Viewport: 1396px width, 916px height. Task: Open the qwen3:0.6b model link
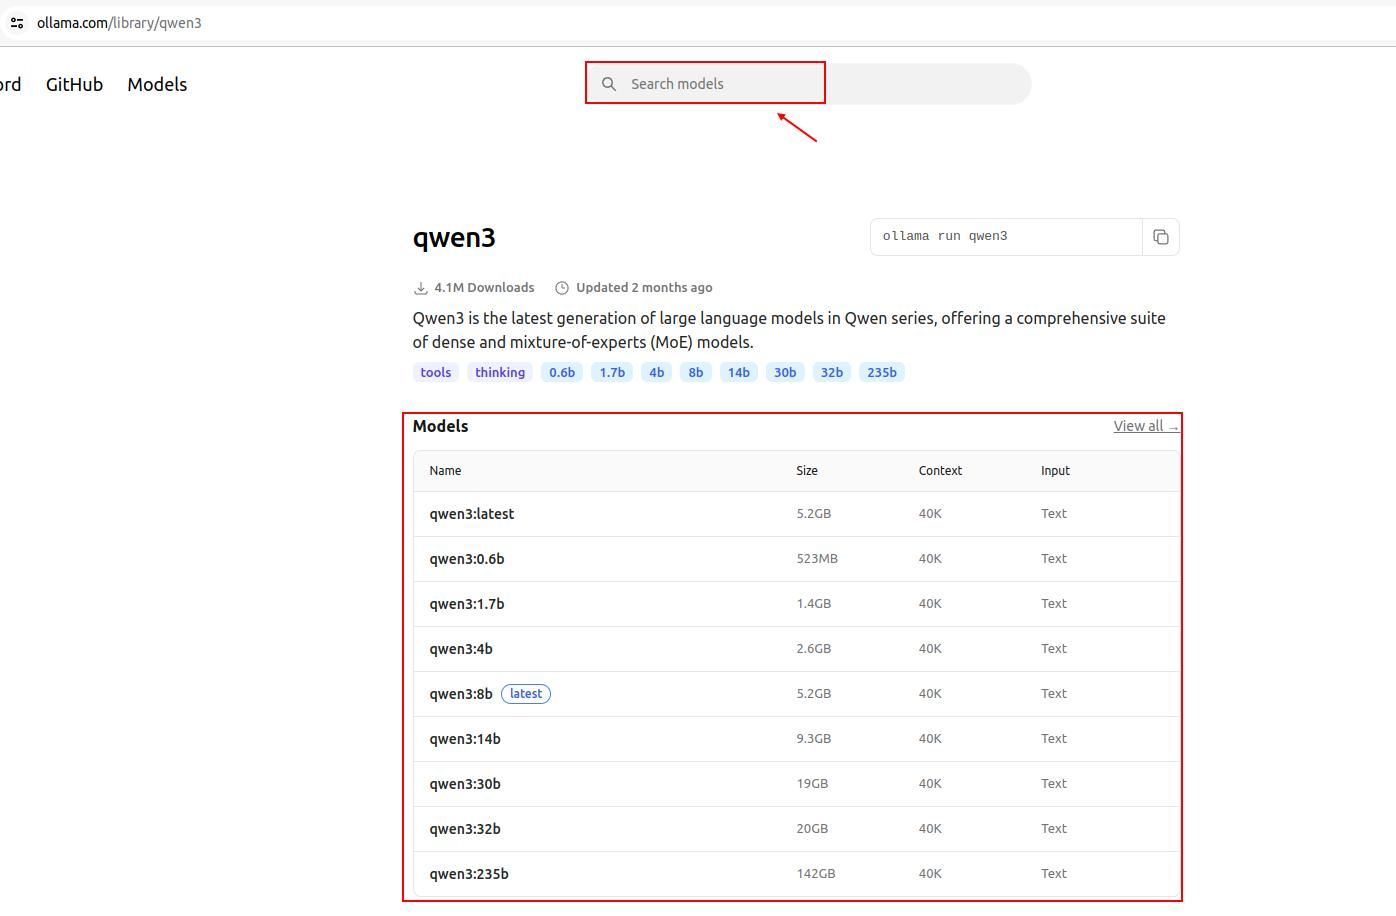[467, 559]
